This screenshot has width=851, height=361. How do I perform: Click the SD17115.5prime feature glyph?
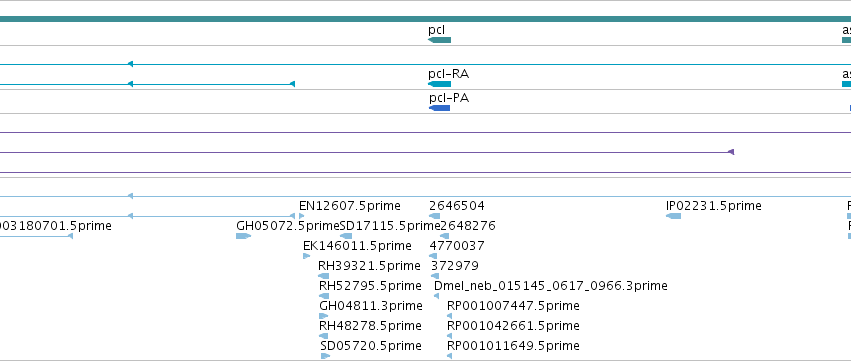(x=346, y=236)
